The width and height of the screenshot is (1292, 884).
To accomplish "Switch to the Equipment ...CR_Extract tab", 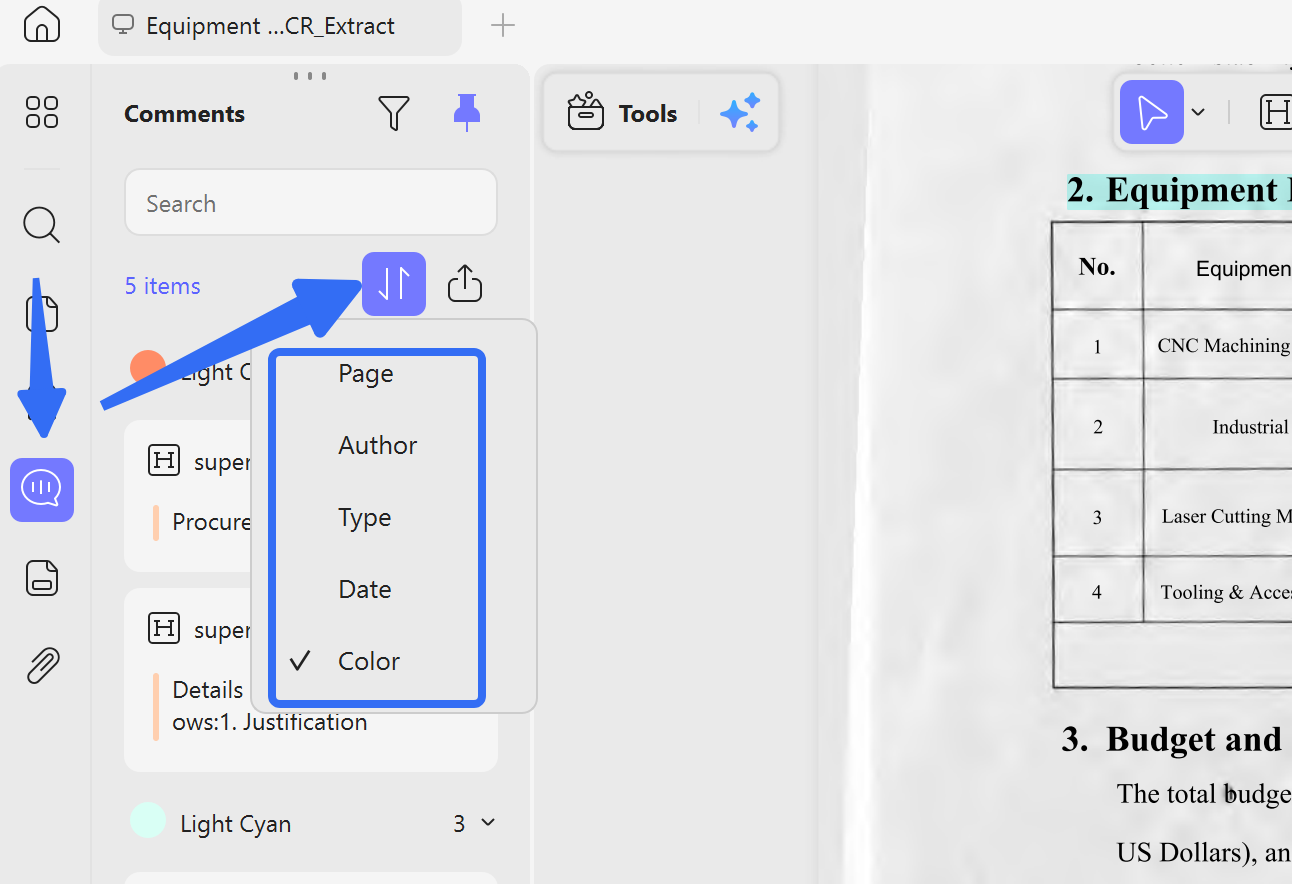I will pos(280,26).
